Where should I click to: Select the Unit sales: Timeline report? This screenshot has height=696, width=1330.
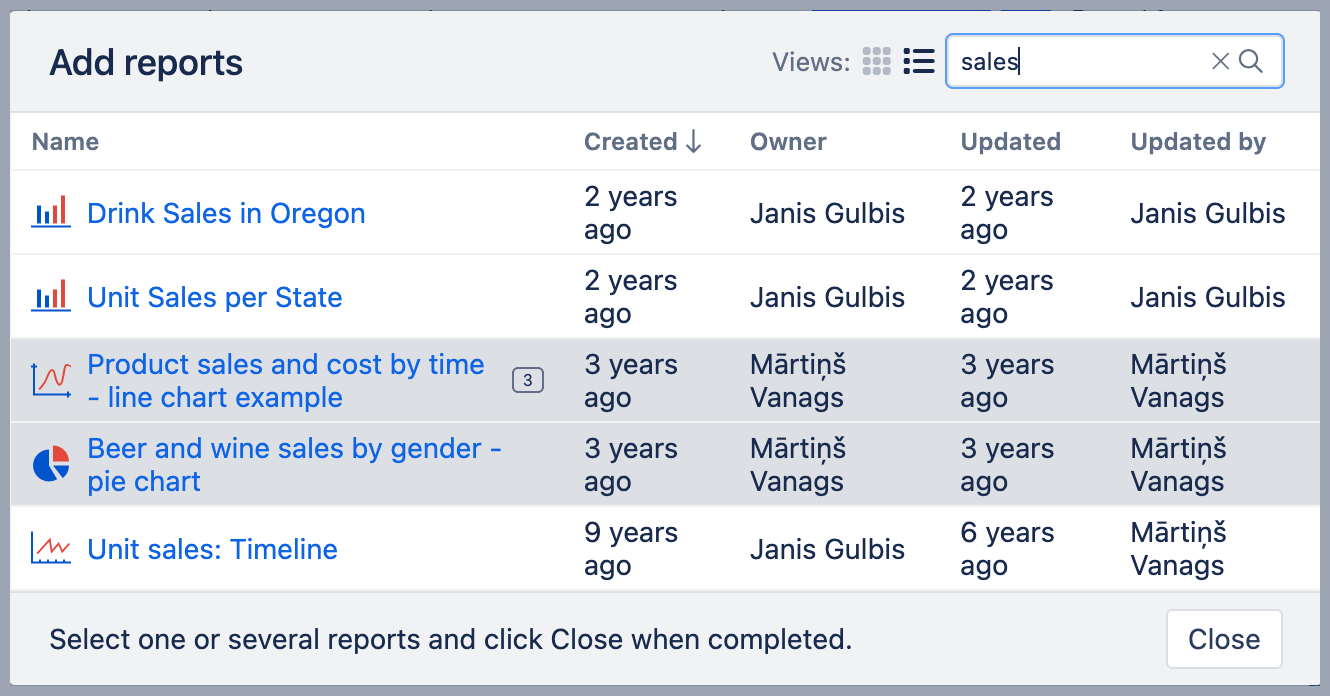(x=212, y=549)
